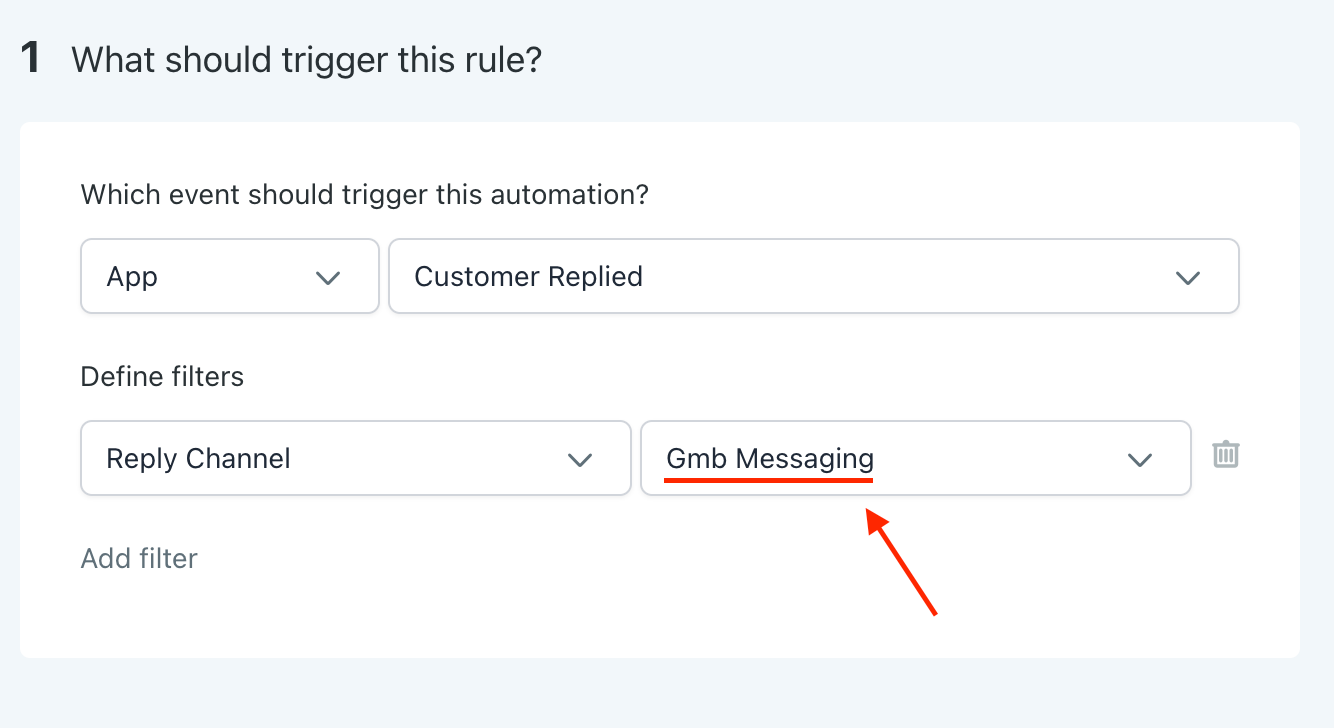
Task: Select the 'What should trigger this rule?' heading
Action: coord(306,60)
